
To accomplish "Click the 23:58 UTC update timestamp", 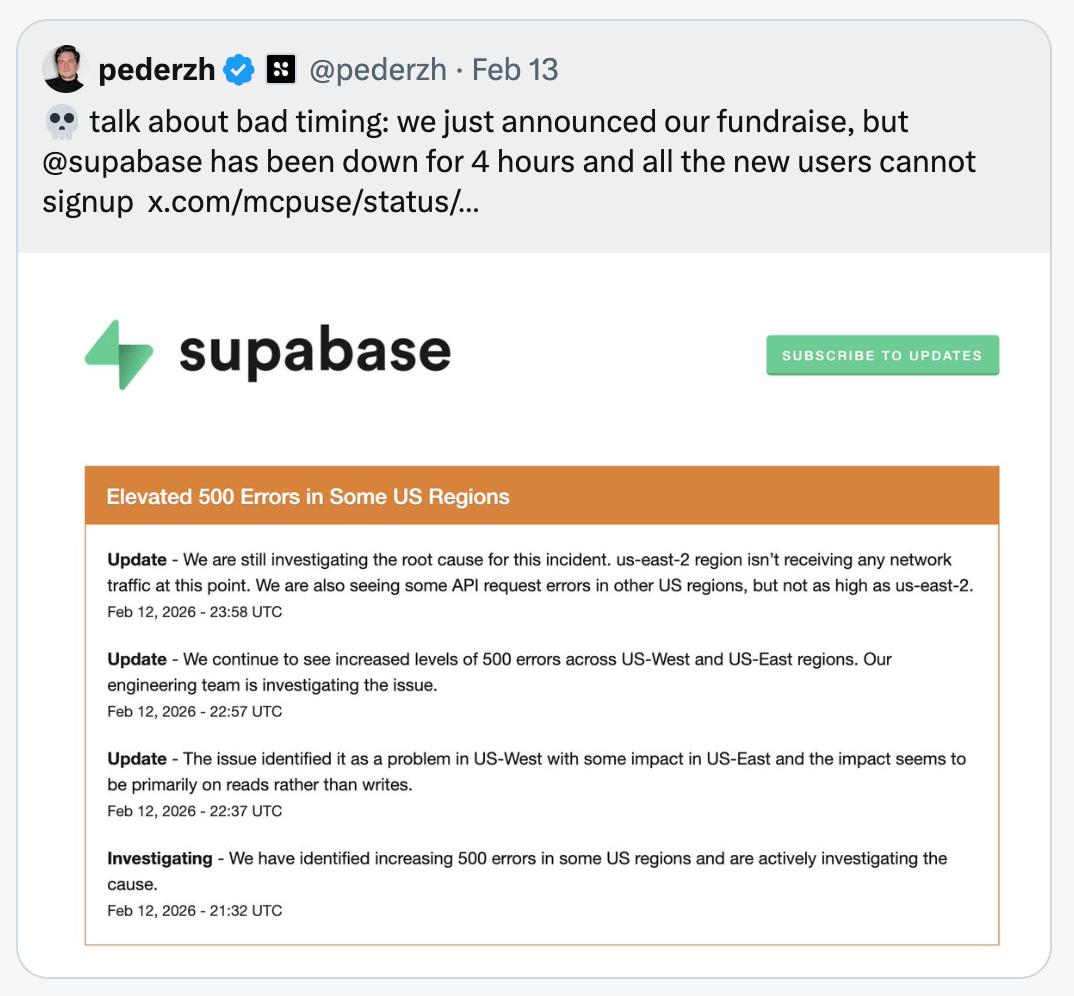I will 195,611.
